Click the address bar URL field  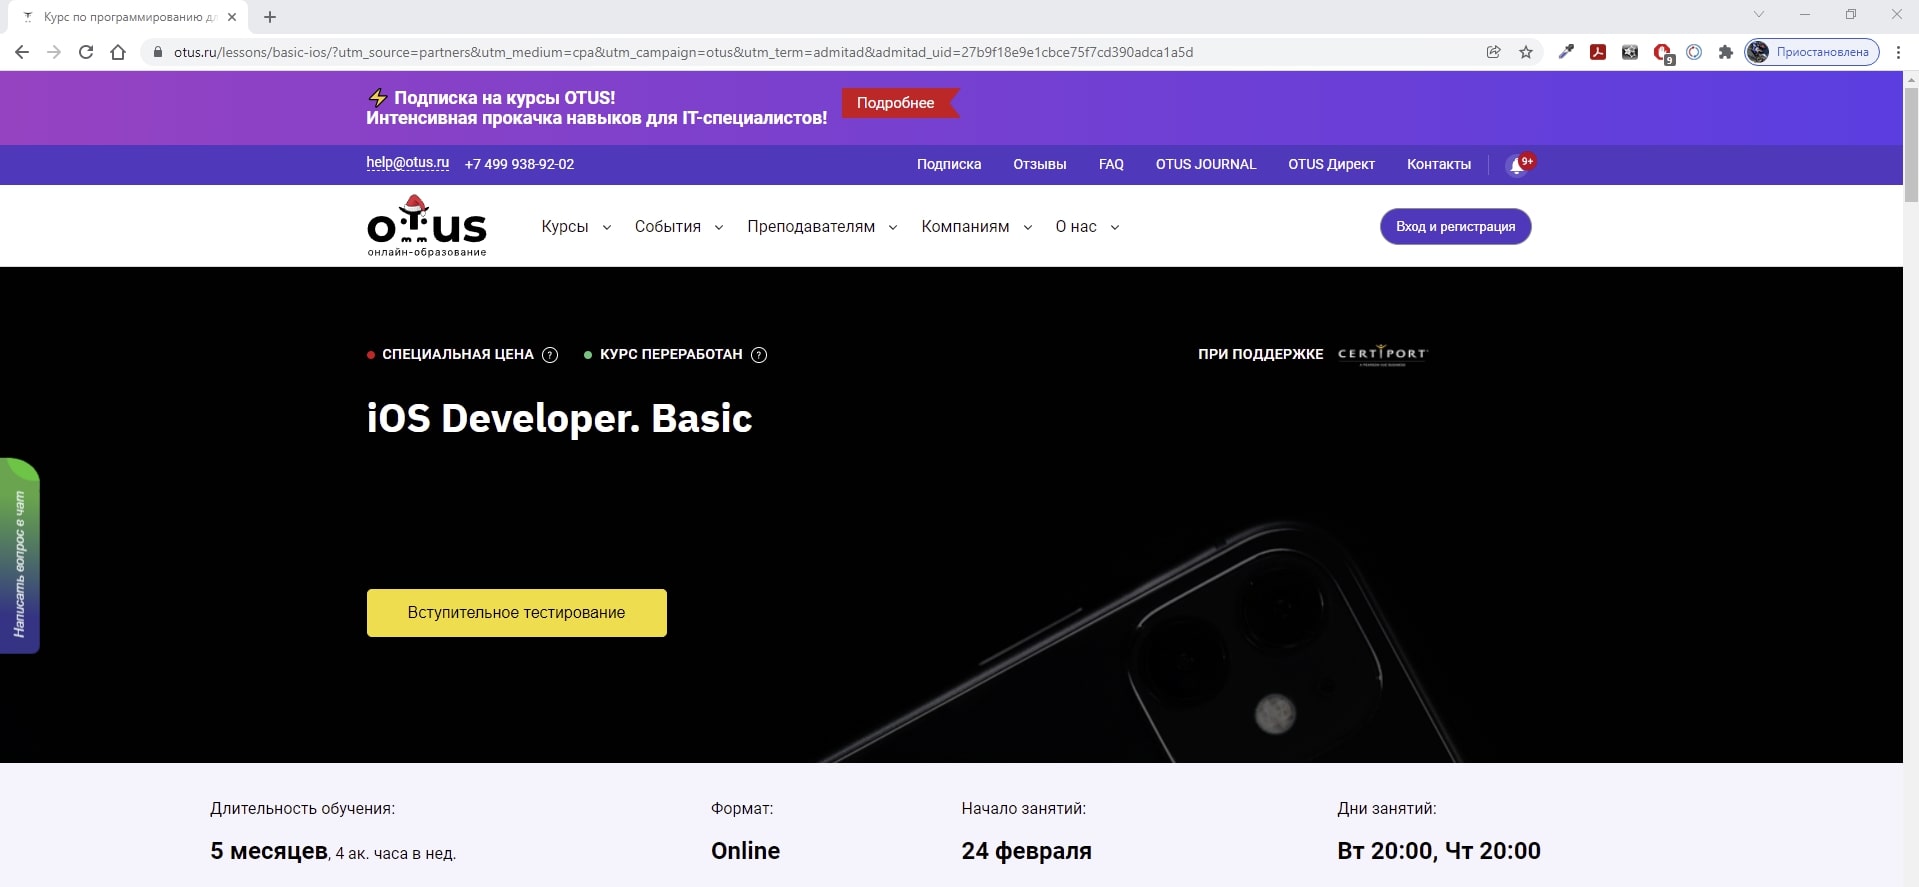point(683,52)
